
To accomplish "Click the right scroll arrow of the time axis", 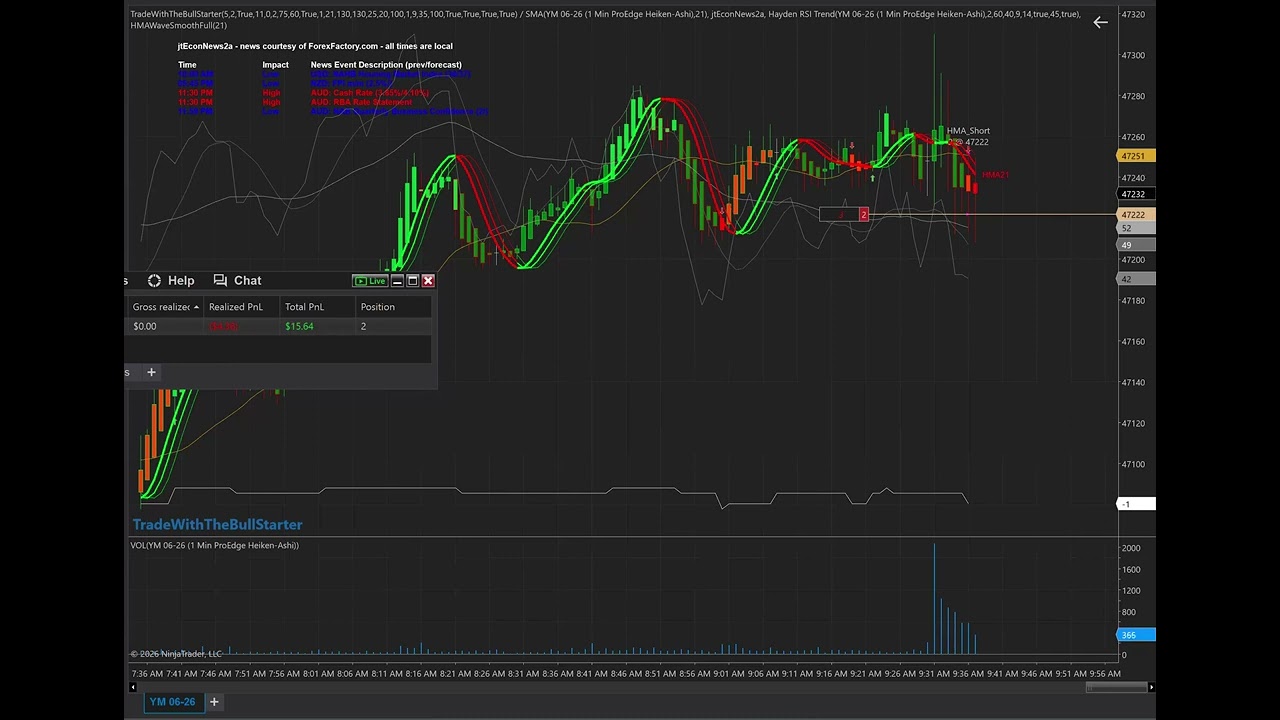I will 1151,687.
